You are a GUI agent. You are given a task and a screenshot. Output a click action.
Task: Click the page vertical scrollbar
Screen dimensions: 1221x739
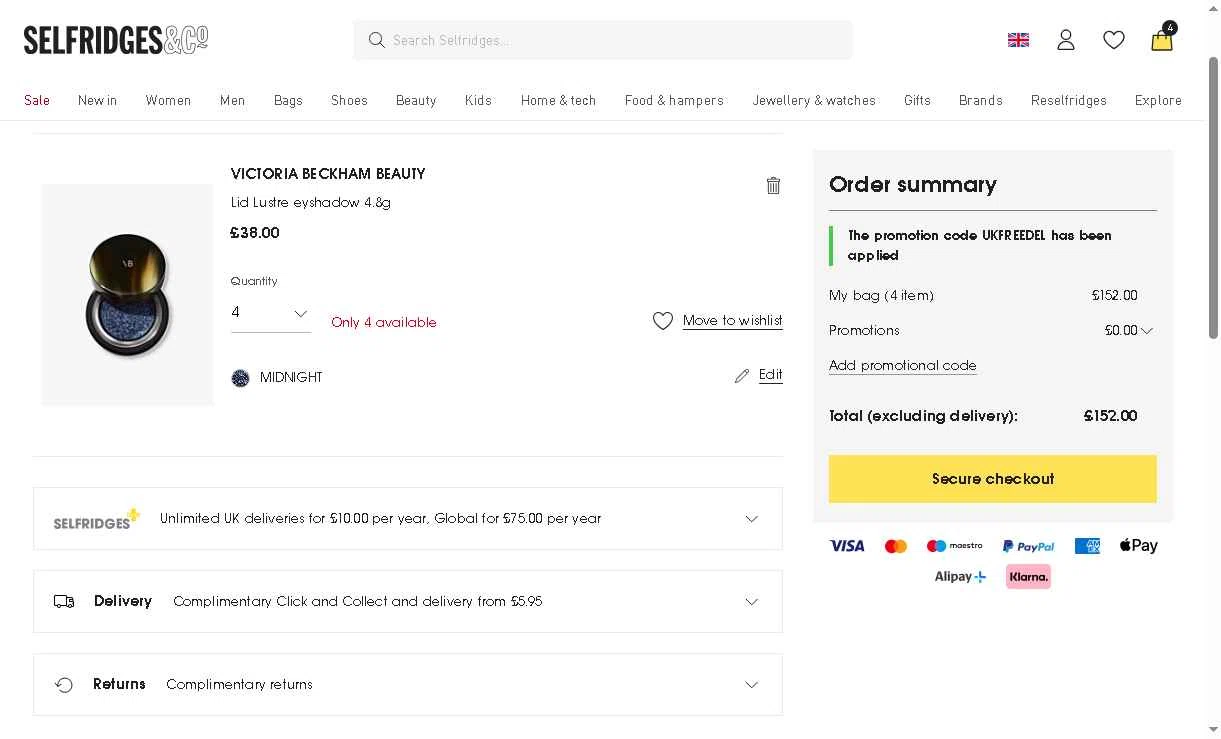click(x=1214, y=200)
